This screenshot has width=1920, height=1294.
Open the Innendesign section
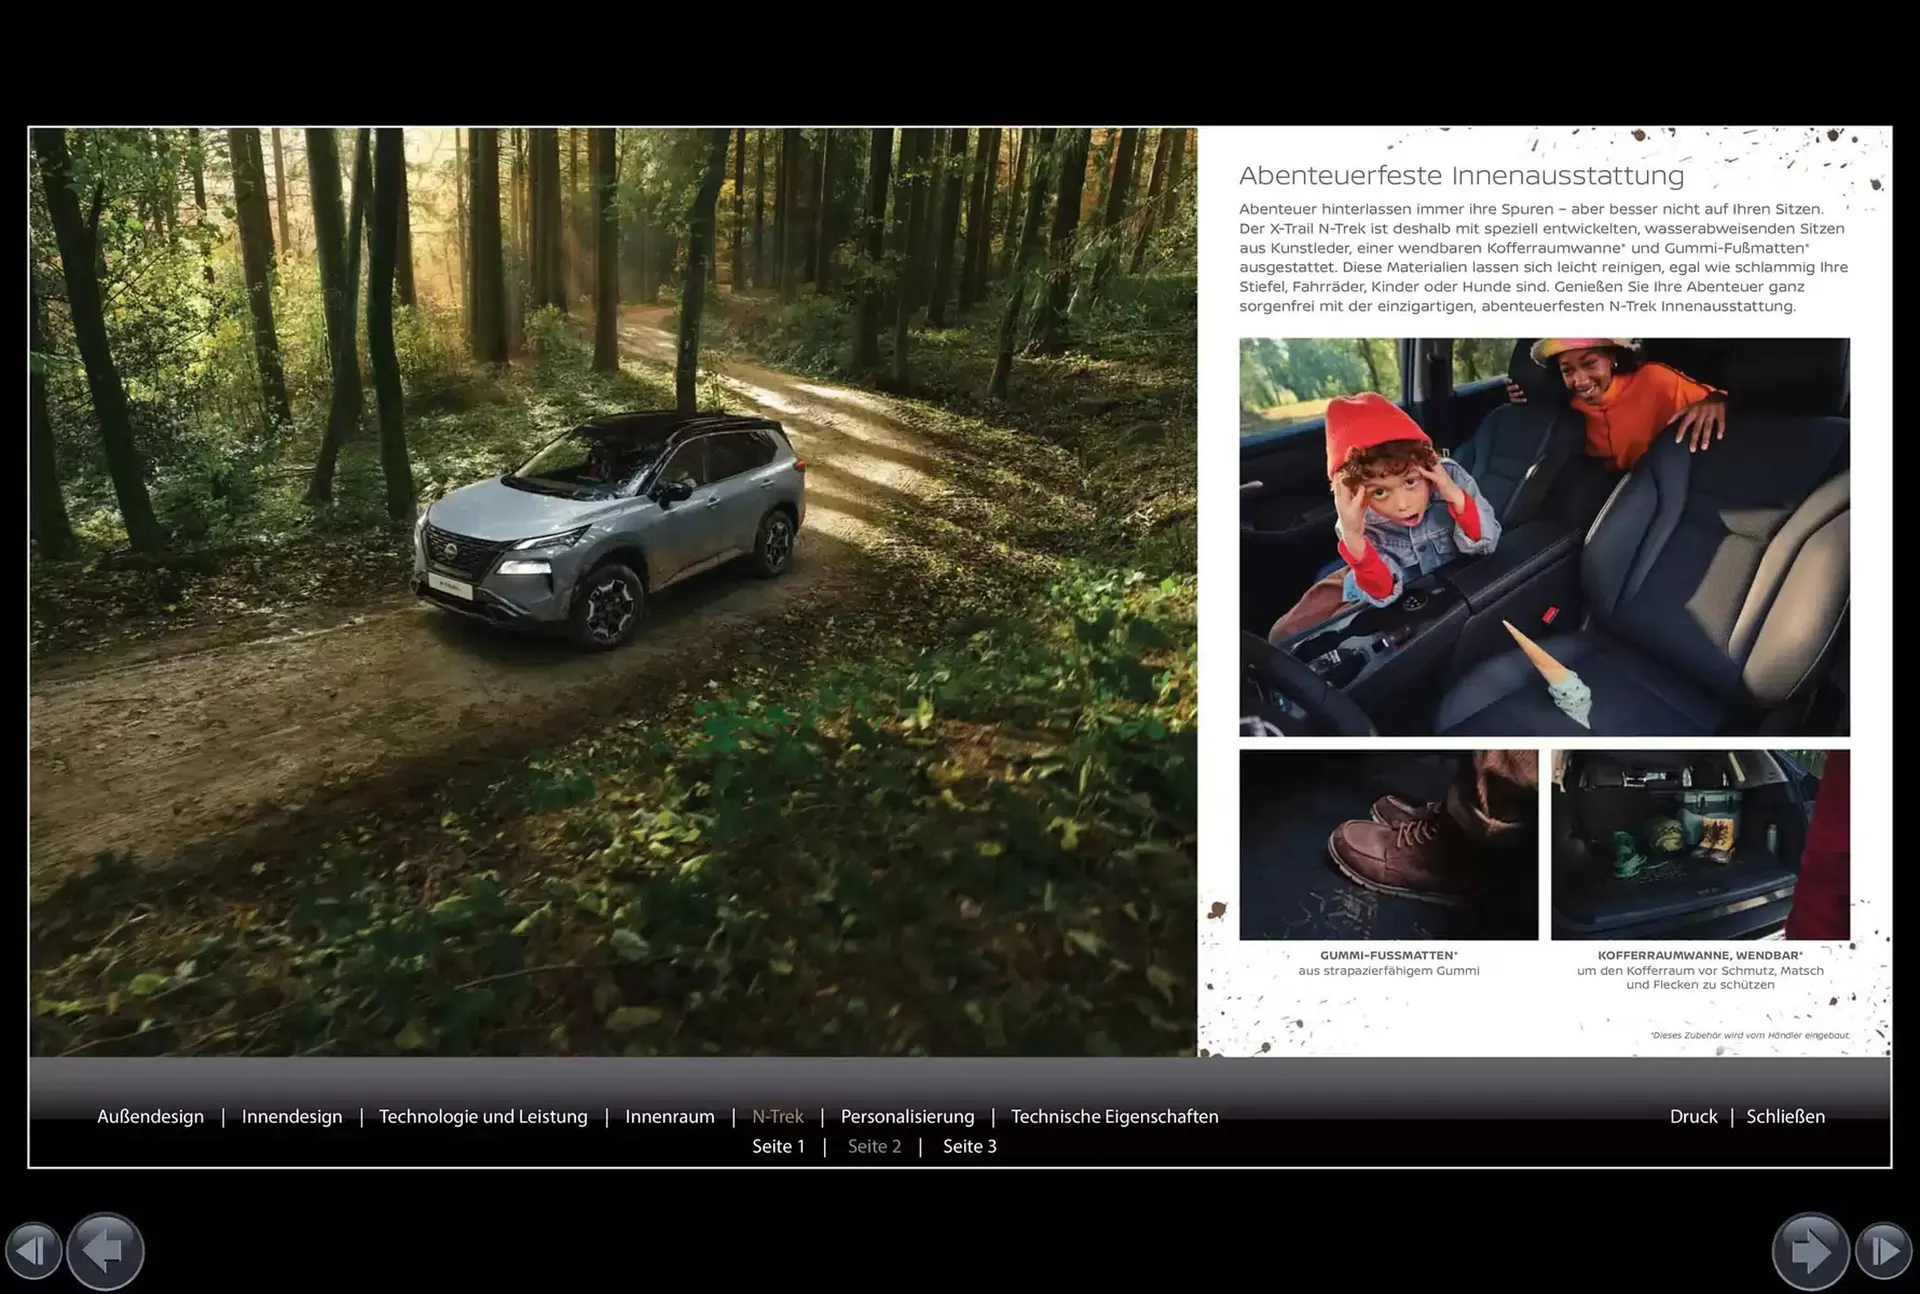pyautogui.click(x=292, y=1116)
